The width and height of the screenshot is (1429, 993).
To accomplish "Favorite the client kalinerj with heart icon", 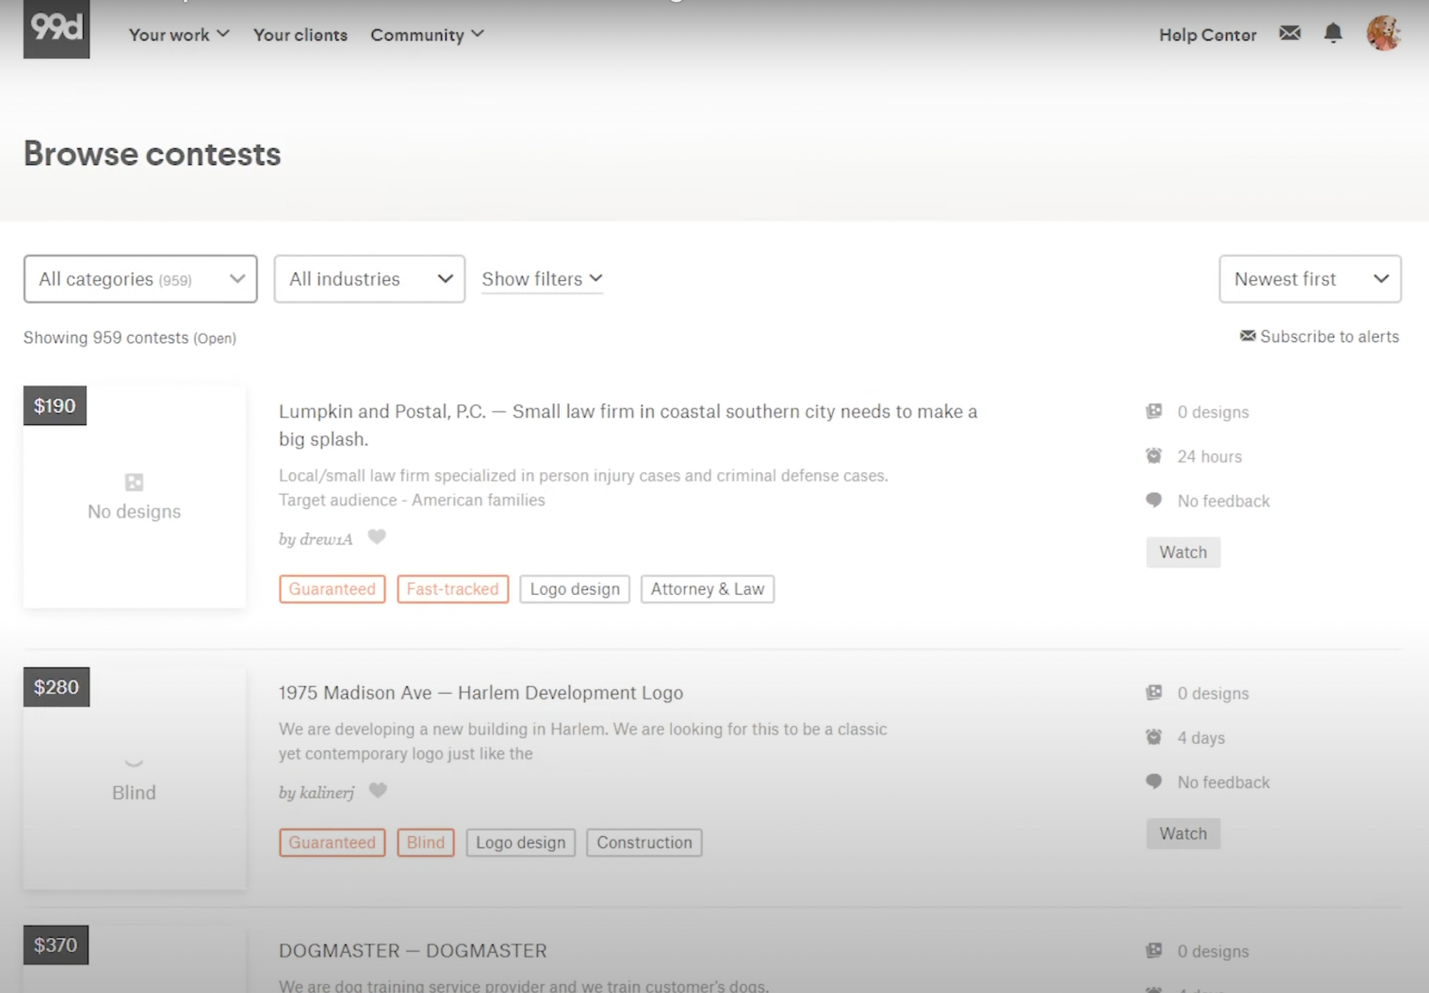I will click(x=378, y=791).
